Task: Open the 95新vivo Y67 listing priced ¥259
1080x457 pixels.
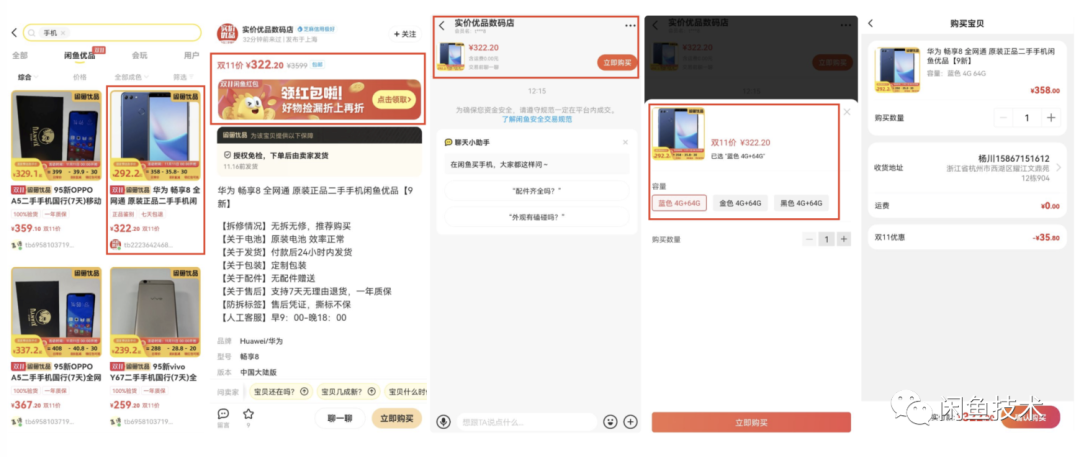Action: pos(156,347)
